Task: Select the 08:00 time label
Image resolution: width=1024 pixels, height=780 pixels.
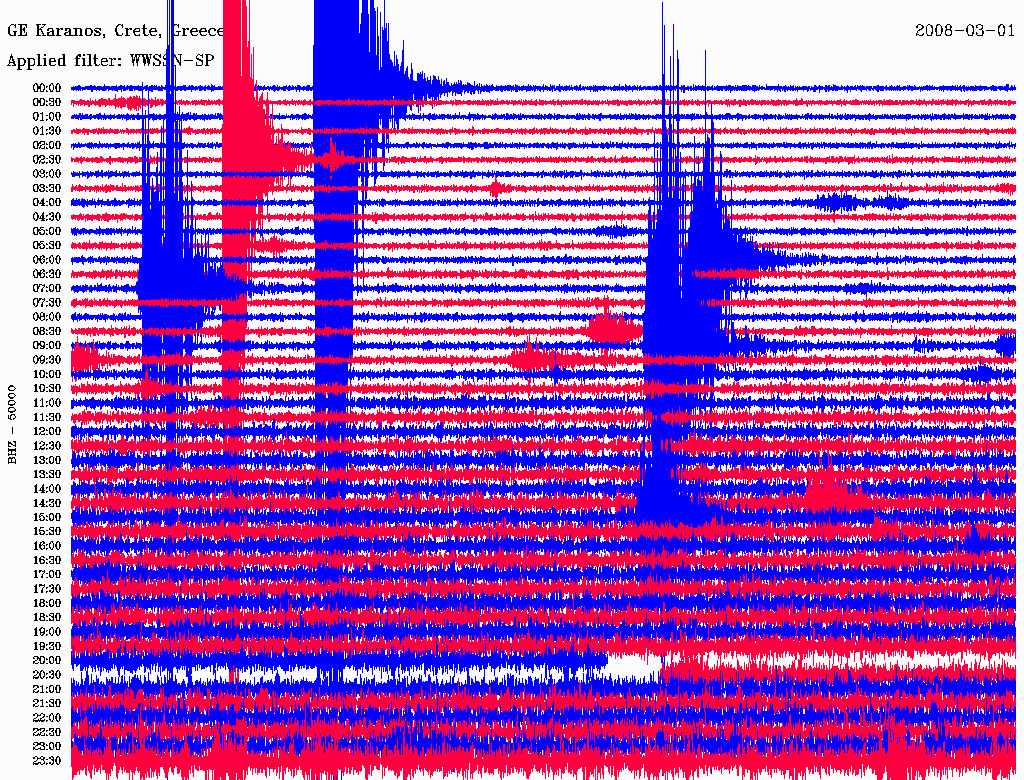Action: 47,317
